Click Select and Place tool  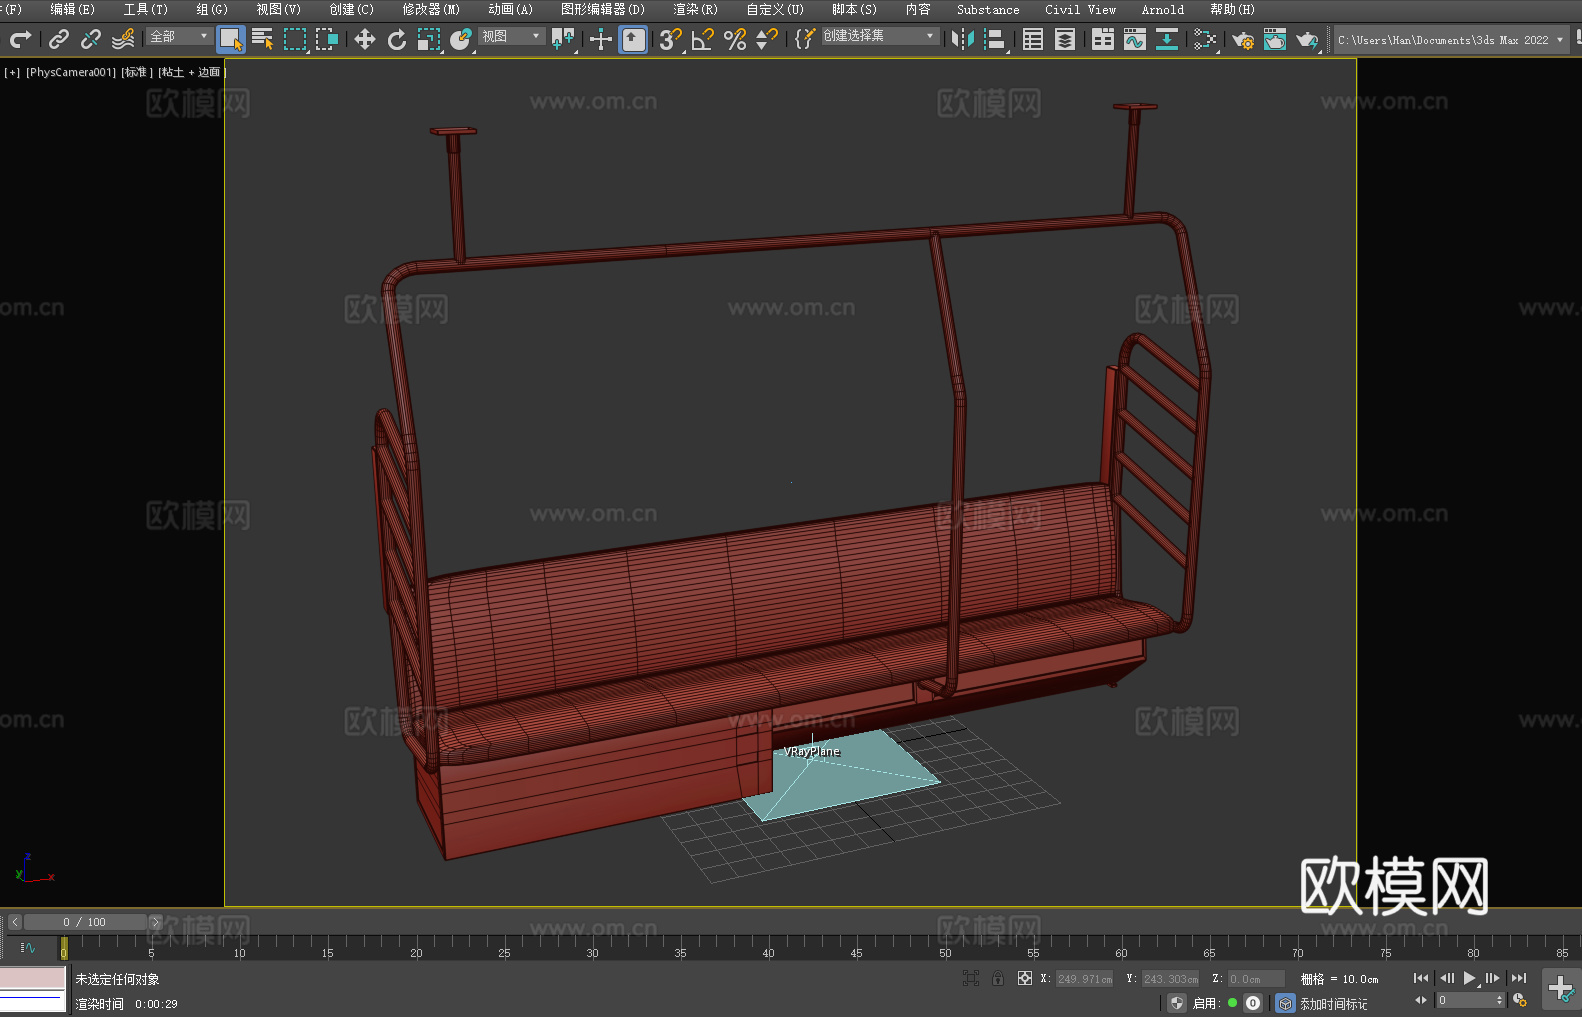[461, 39]
